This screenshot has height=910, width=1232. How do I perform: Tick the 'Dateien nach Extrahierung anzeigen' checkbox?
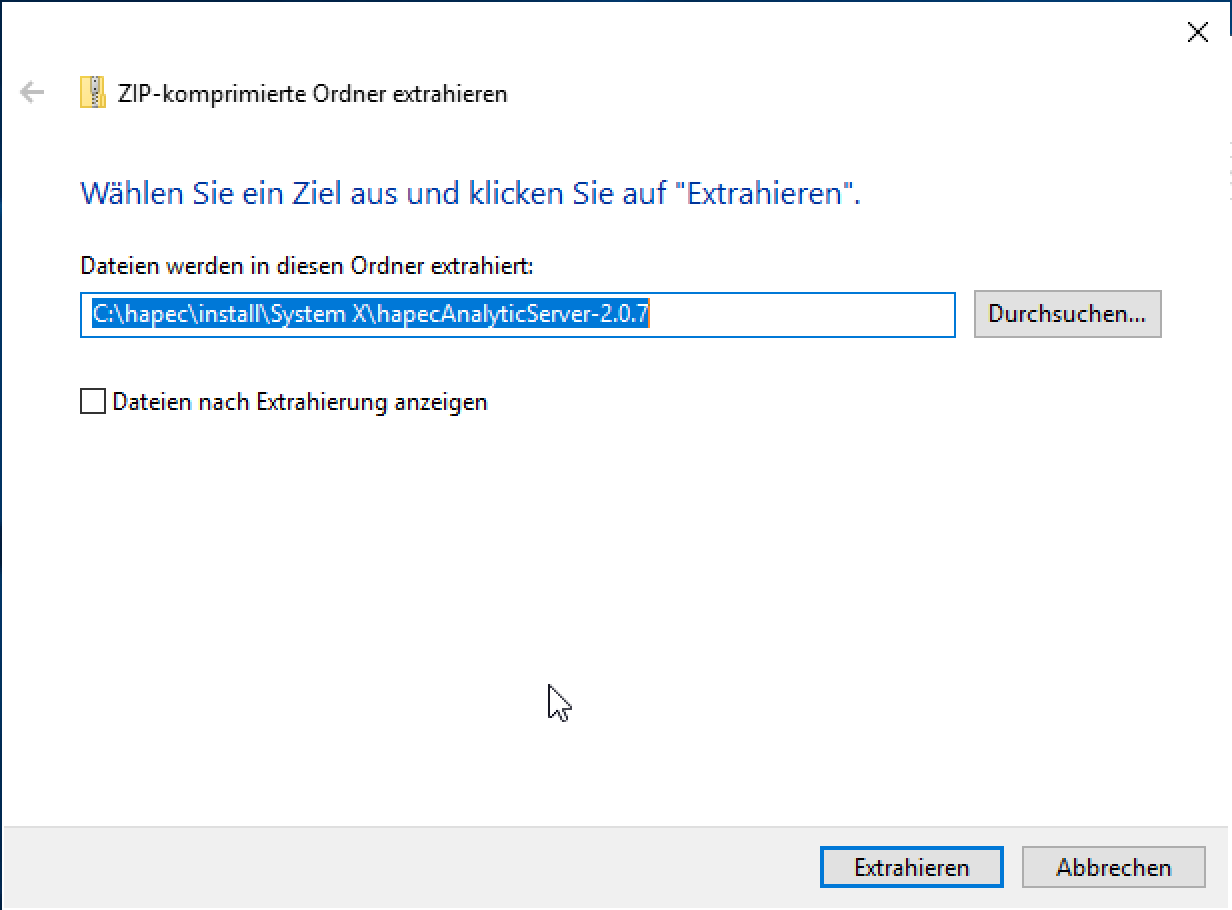(x=93, y=402)
